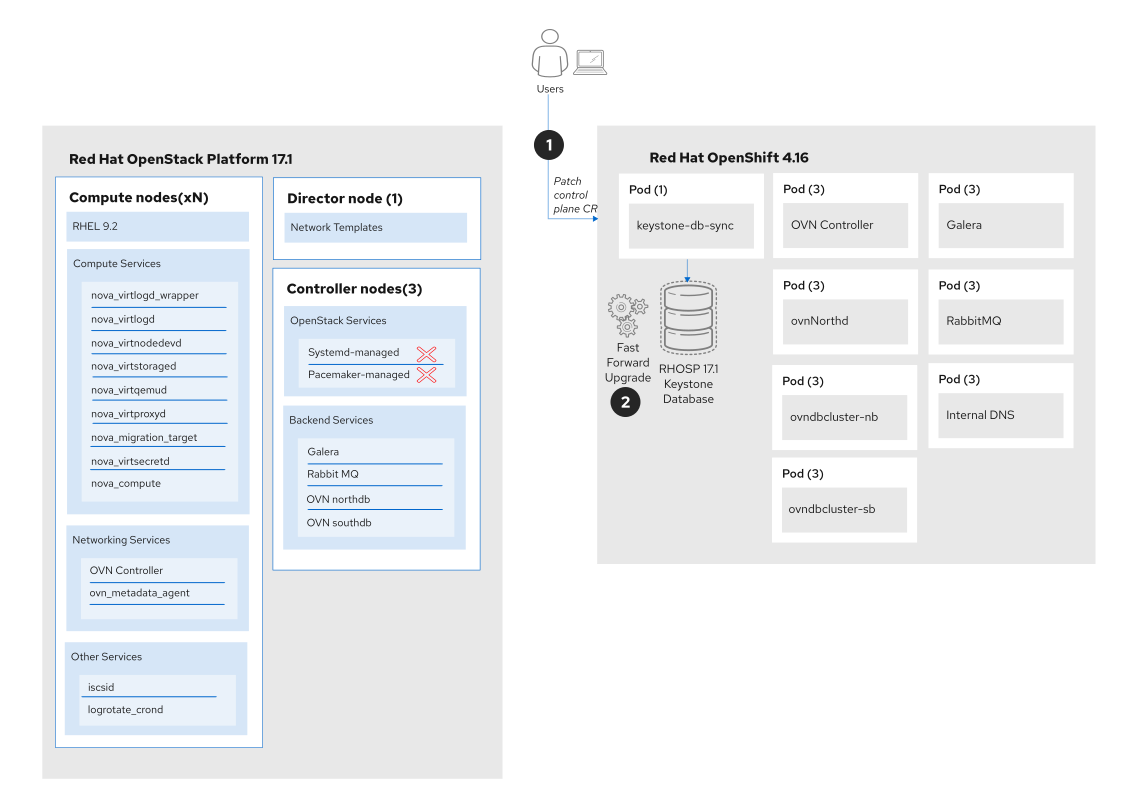Click the 'nova_migration_target' entry
Image resolution: width=1123 pixels, height=794 pixels.
click(144, 437)
